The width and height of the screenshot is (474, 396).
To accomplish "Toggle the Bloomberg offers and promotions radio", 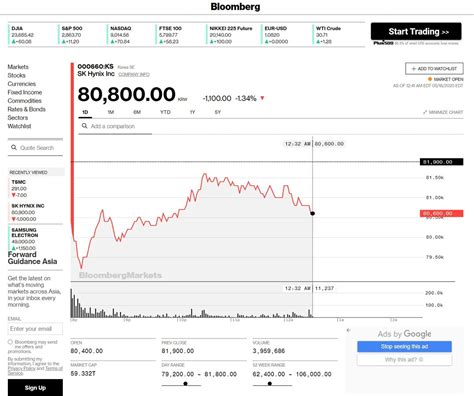I will click(10, 342).
